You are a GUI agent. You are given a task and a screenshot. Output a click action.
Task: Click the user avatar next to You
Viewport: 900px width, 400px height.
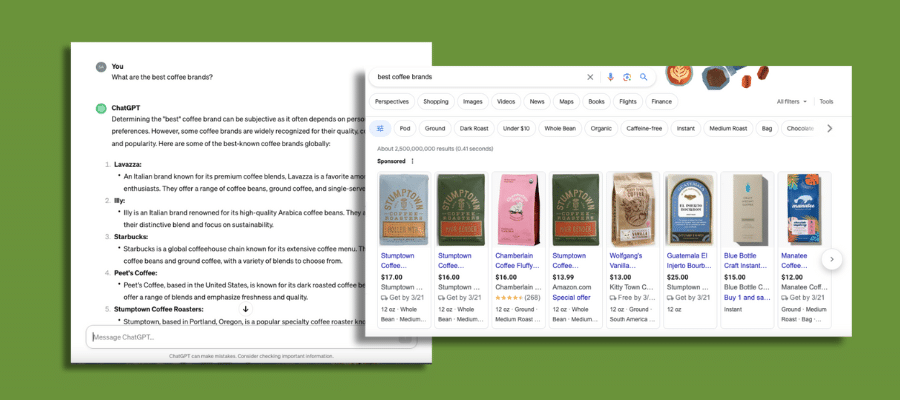click(101, 67)
